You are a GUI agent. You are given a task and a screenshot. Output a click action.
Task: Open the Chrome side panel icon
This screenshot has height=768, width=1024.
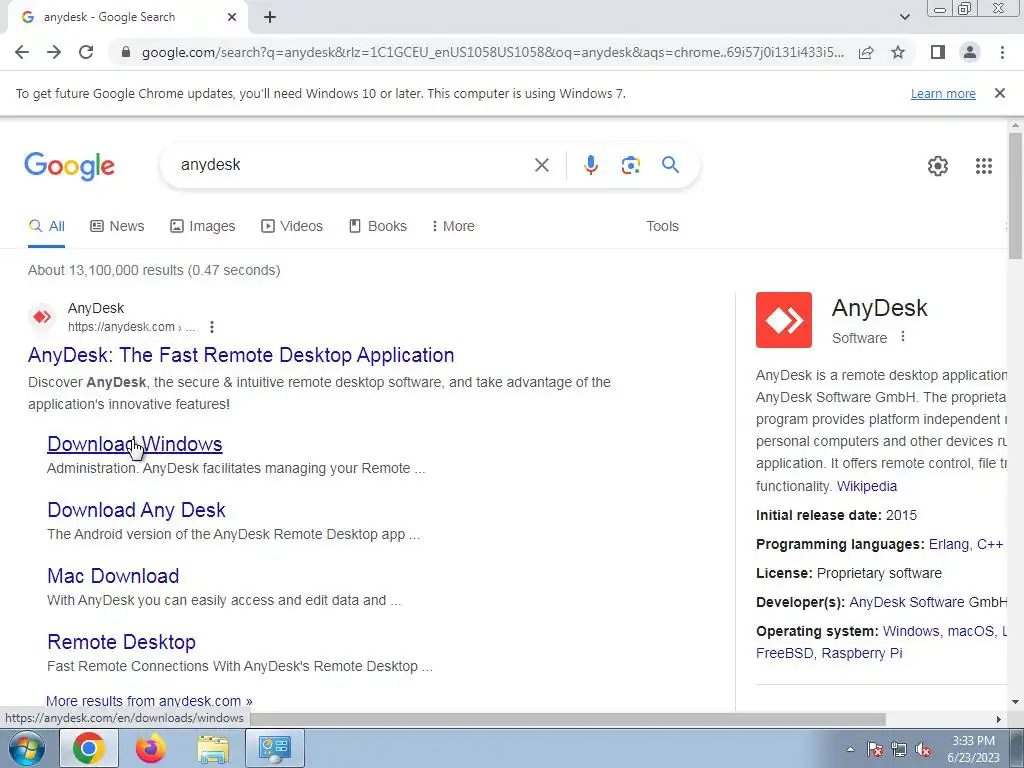[x=938, y=52]
